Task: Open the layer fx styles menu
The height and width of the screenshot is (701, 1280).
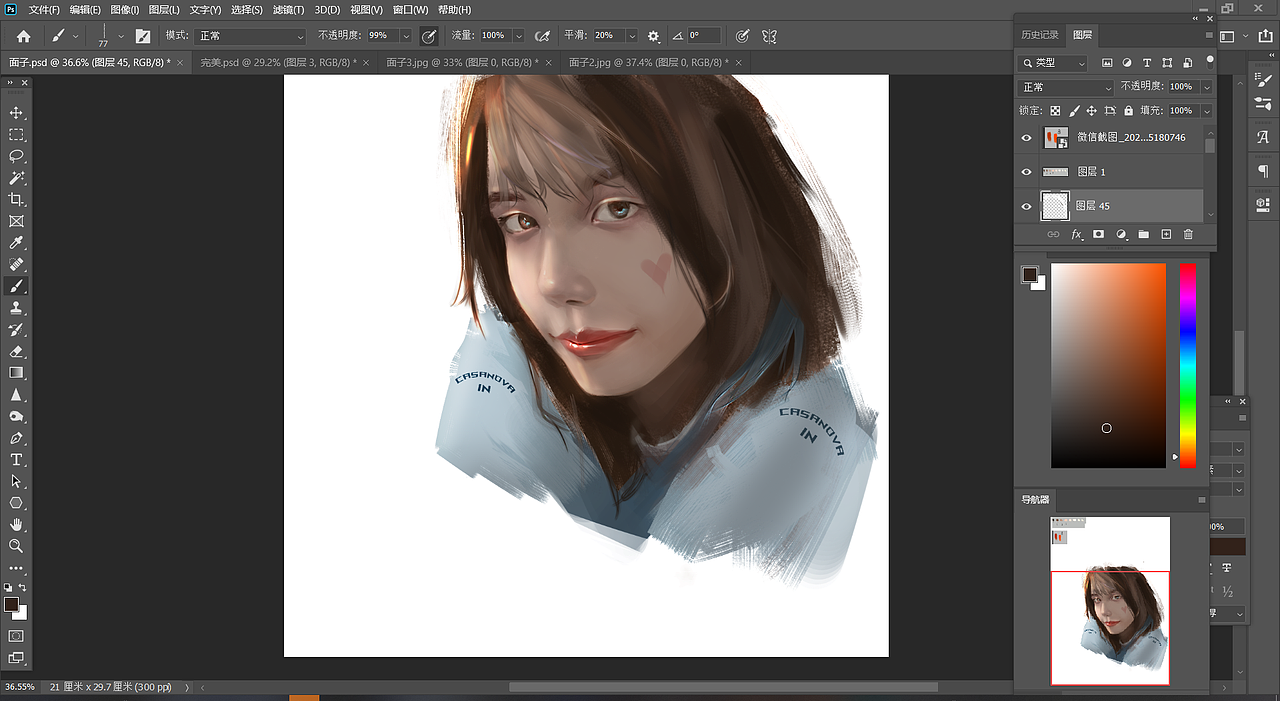Action: coord(1077,234)
